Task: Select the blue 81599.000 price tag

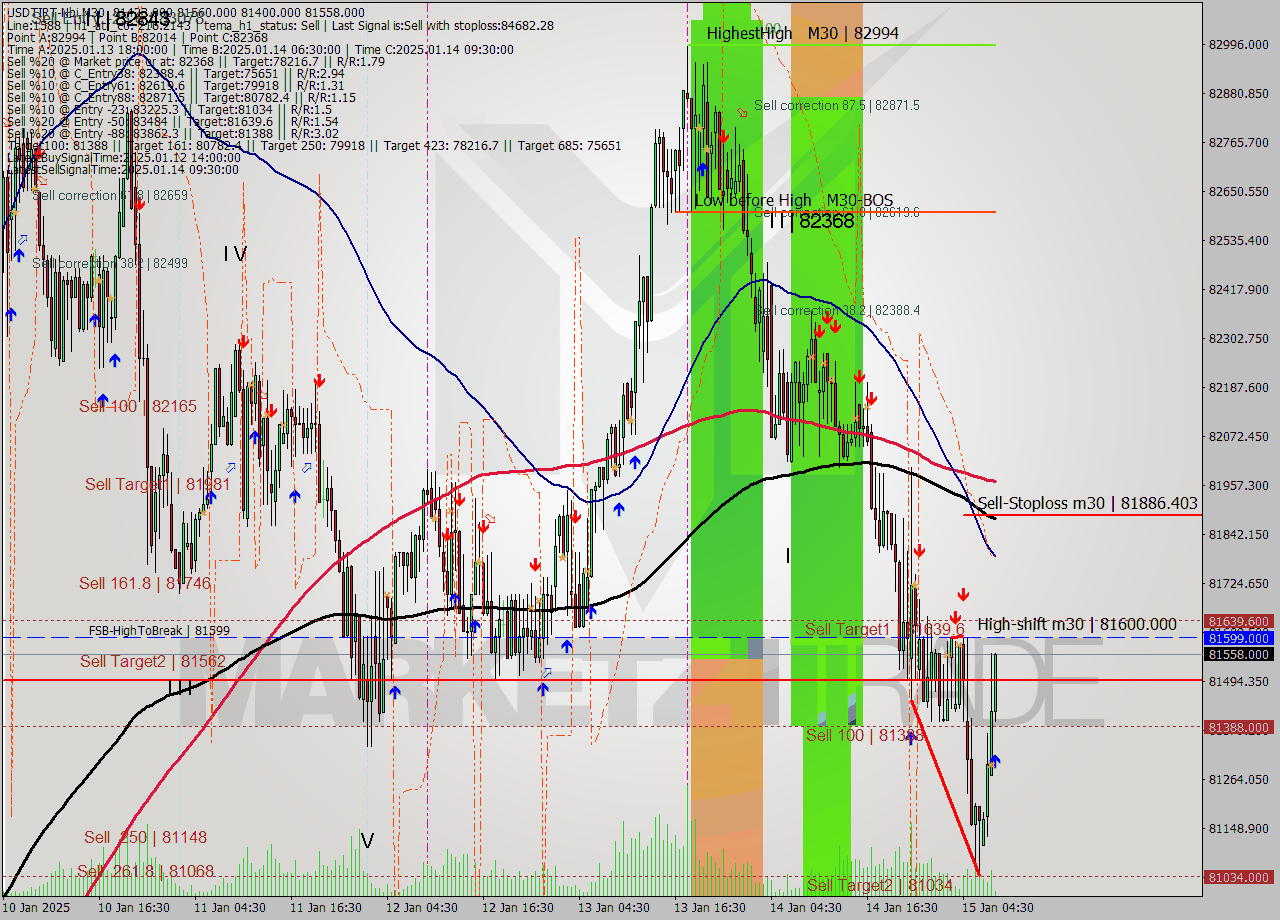Action: (x=1240, y=638)
